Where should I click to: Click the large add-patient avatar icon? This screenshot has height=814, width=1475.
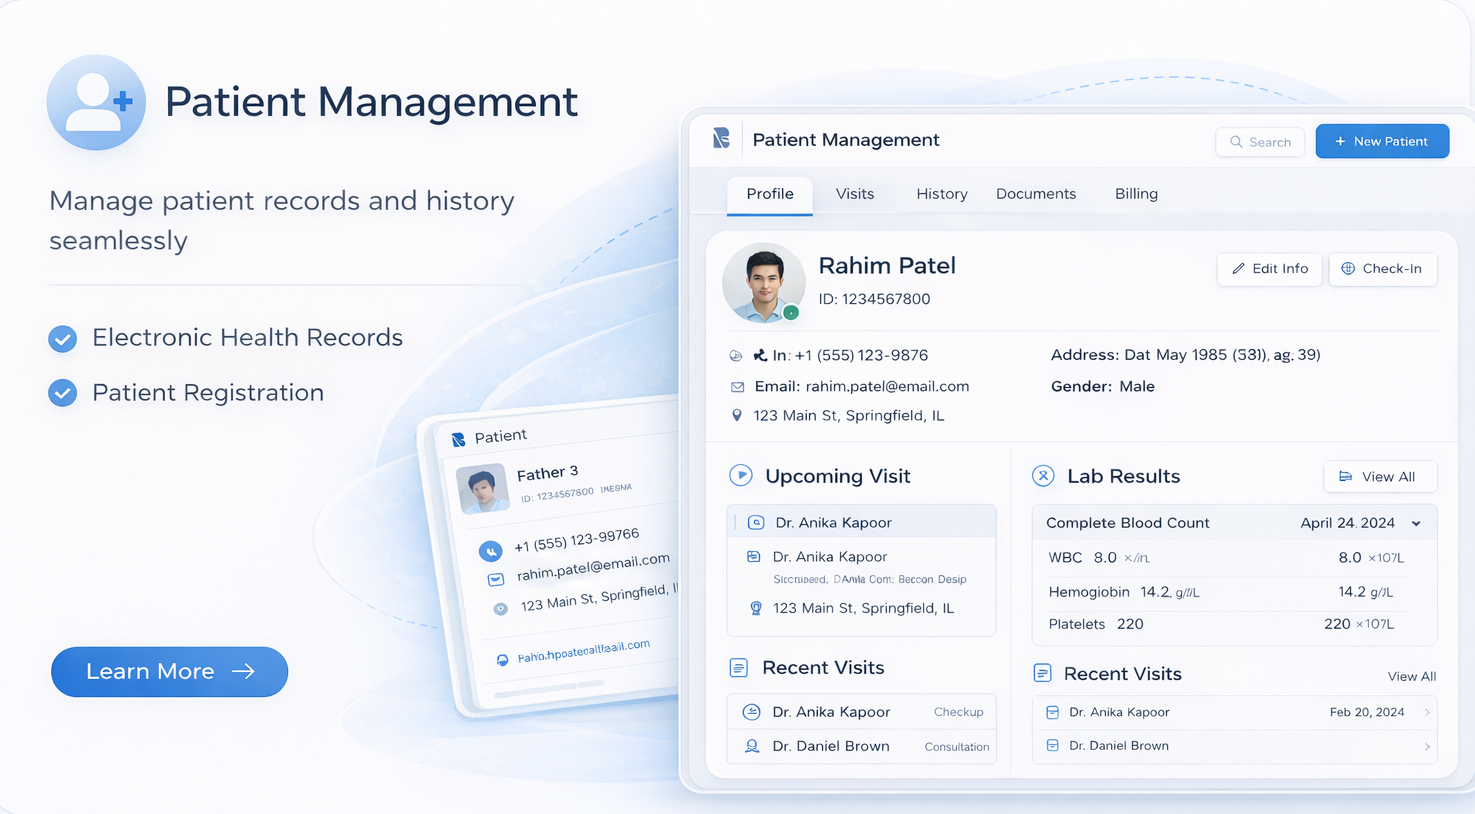point(96,102)
